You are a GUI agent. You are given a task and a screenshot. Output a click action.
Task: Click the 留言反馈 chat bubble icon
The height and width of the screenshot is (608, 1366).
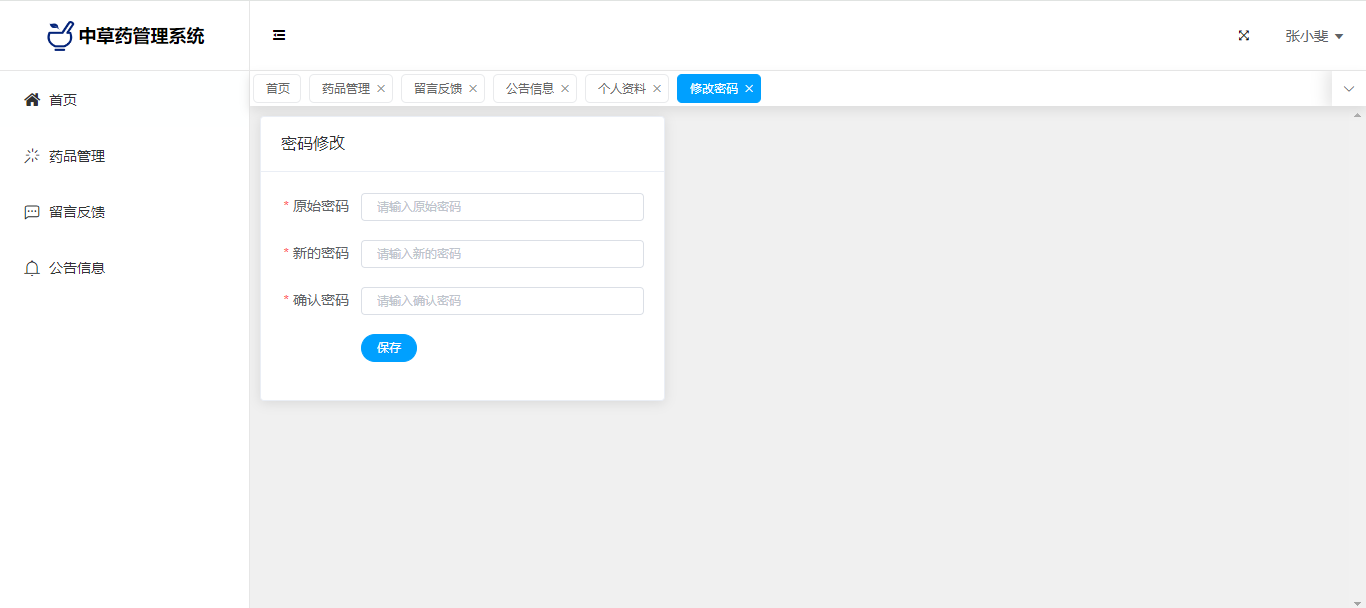click(32, 212)
